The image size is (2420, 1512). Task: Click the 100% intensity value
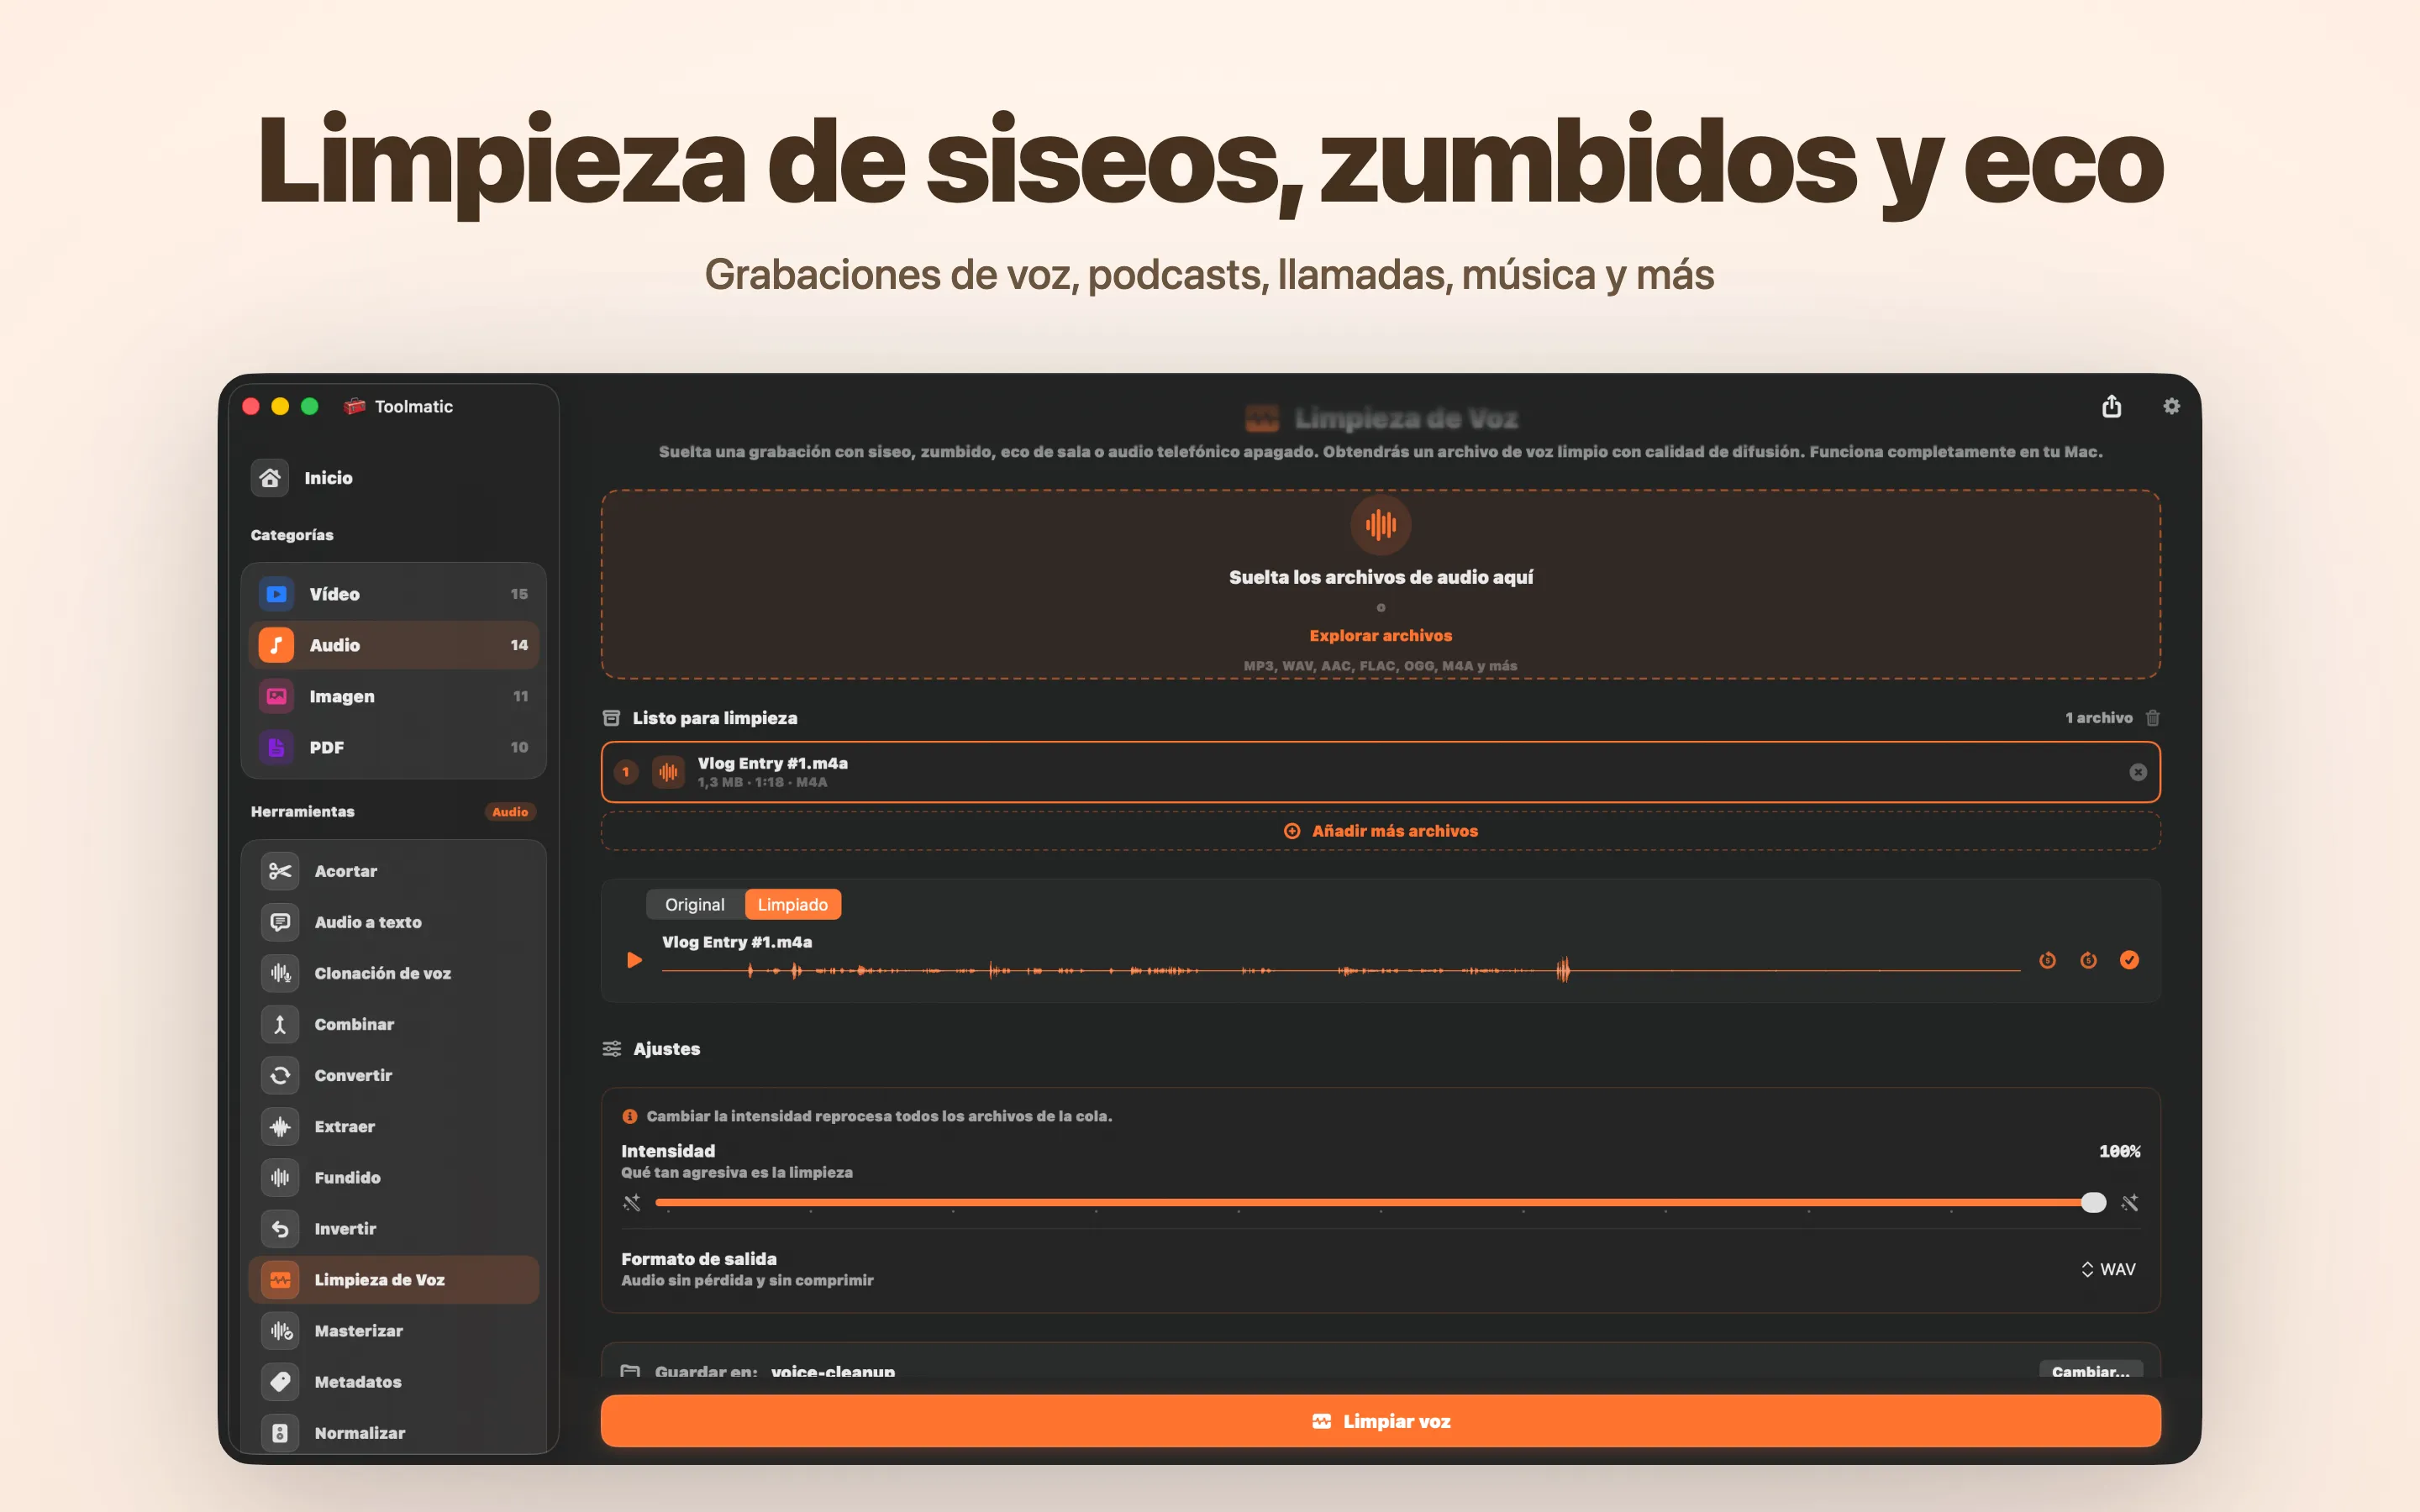[2119, 1151]
